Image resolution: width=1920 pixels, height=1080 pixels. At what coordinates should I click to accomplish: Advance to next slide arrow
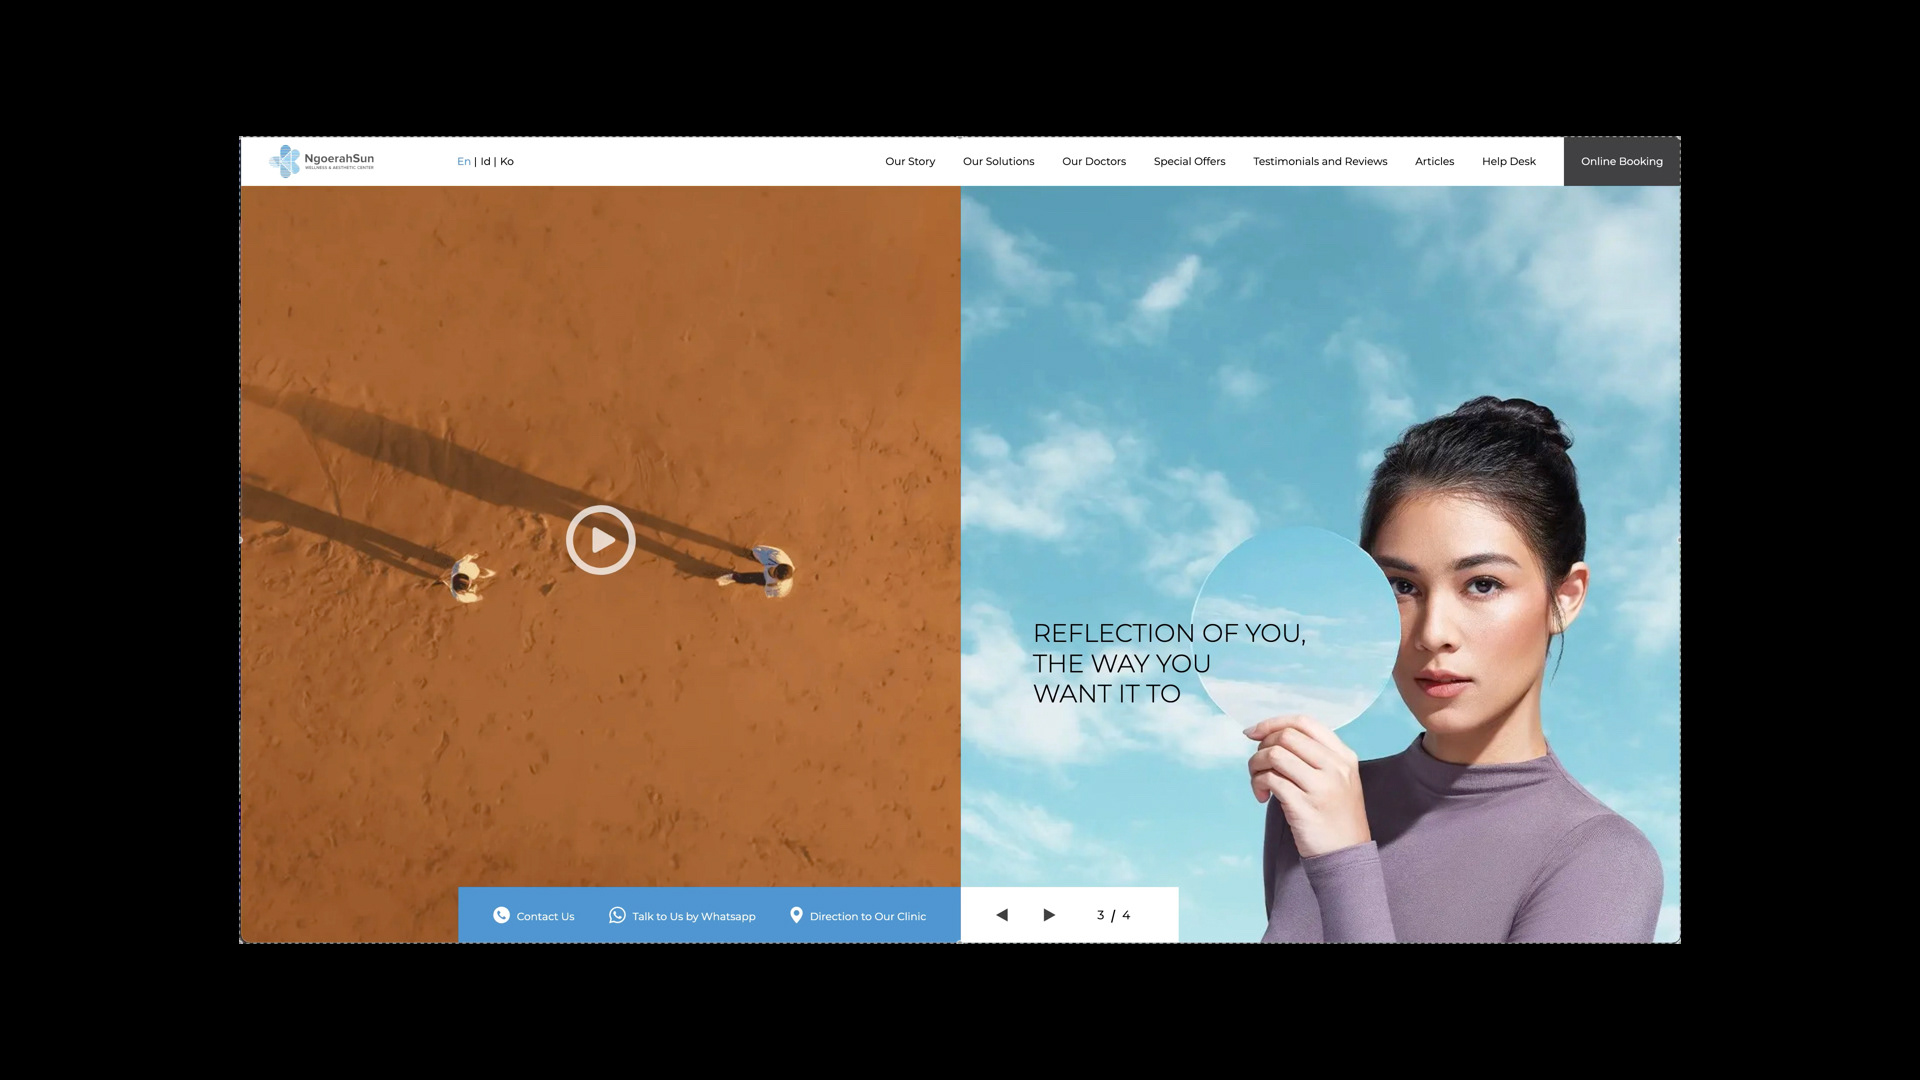point(1049,915)
